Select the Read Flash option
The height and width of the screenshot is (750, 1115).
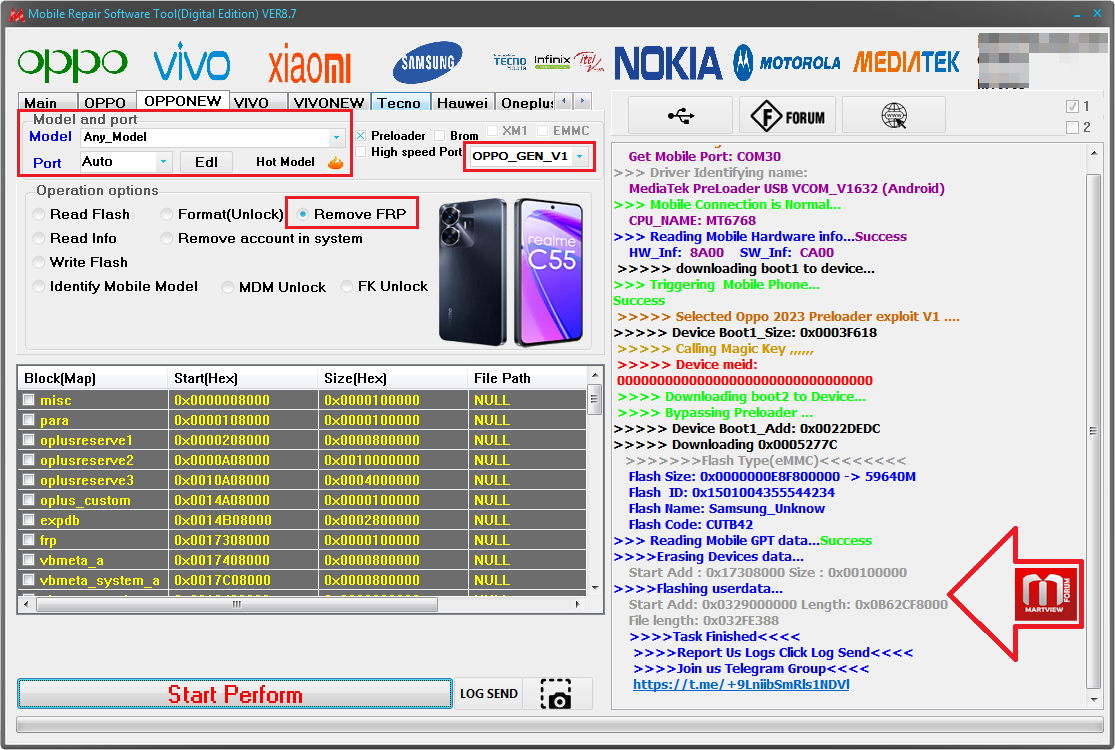(x=82, y=214)
